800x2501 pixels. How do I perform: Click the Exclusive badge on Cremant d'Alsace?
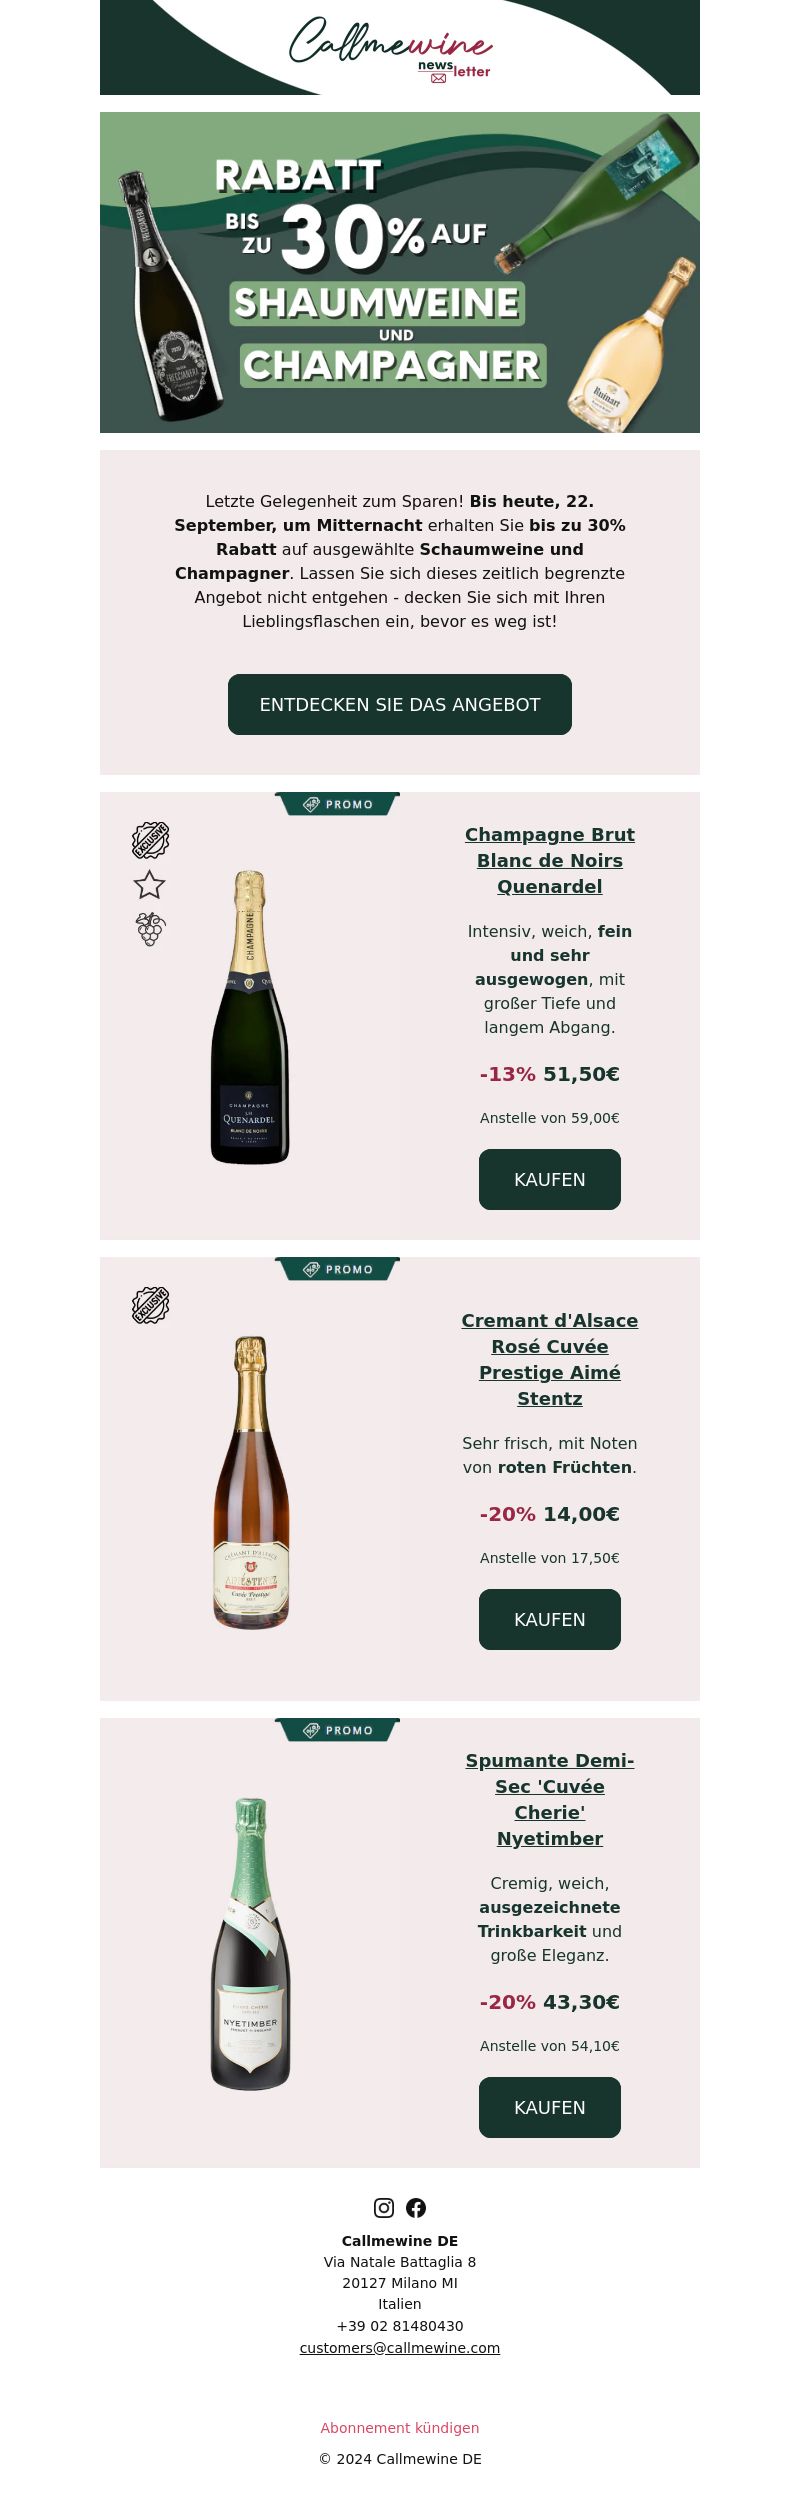(150, 1306)
